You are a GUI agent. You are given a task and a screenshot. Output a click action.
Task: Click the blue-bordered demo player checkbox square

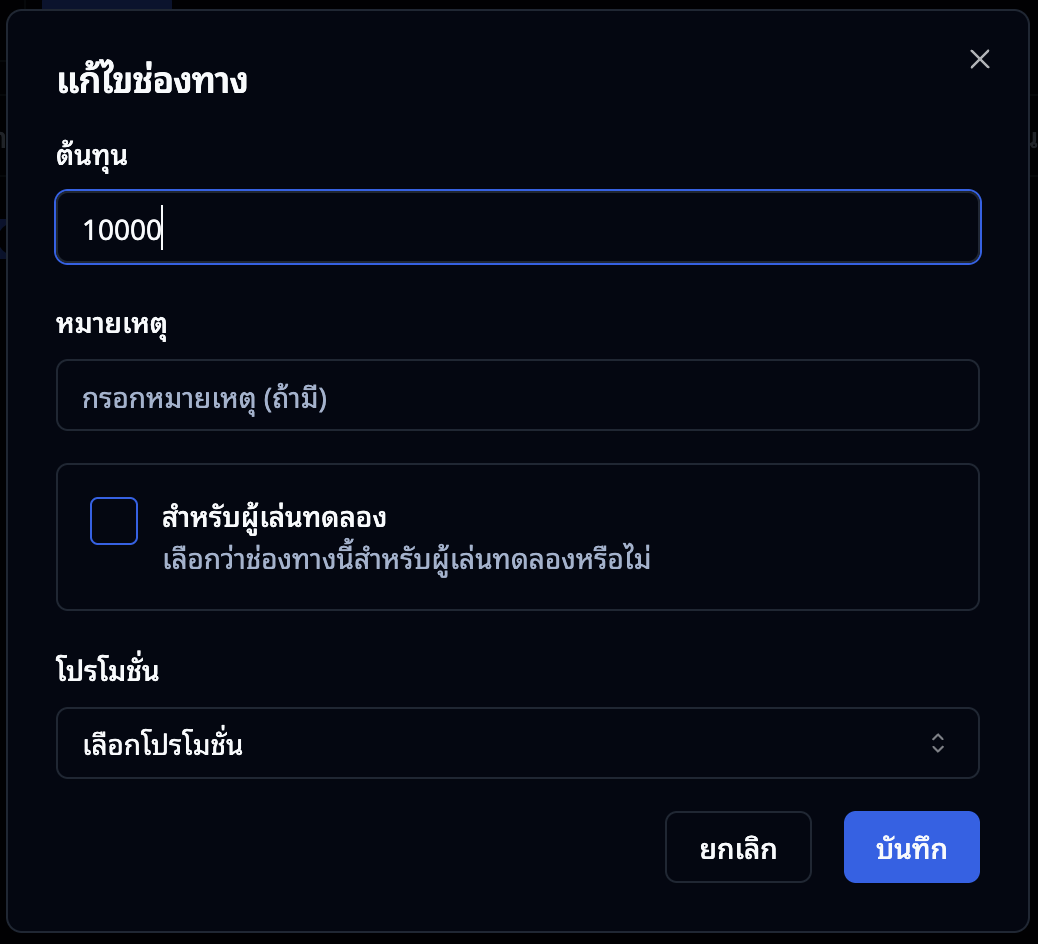pos(113,520)
